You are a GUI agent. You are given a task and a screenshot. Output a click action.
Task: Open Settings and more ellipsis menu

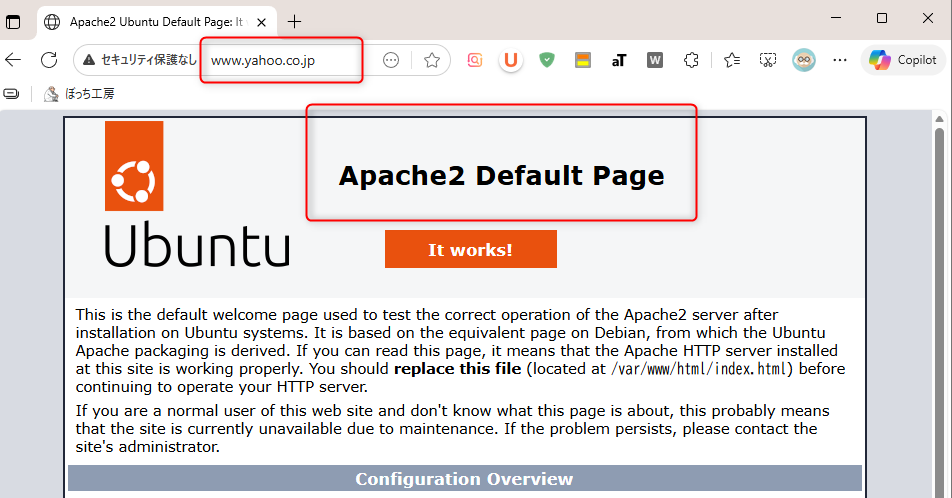coord(839,60)
